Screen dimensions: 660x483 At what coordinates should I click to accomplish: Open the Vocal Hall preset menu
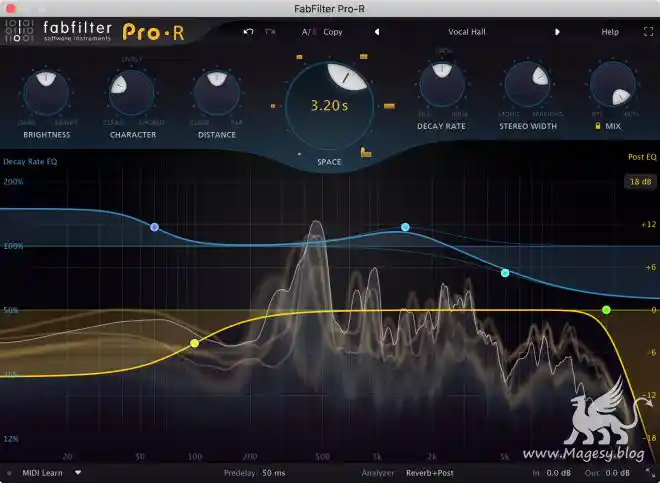pos(466,32)
